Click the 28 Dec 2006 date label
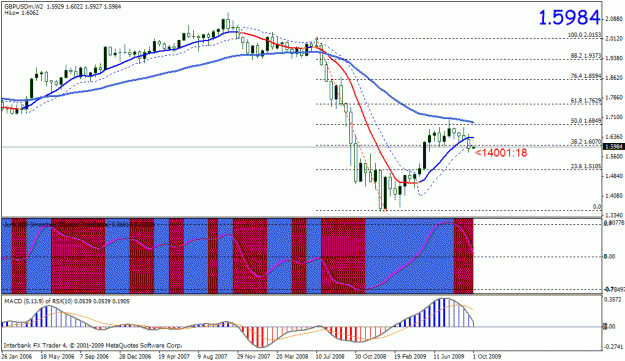Image resolution: width=625 pixels, height=361 pixels. [x=135, y=356]
